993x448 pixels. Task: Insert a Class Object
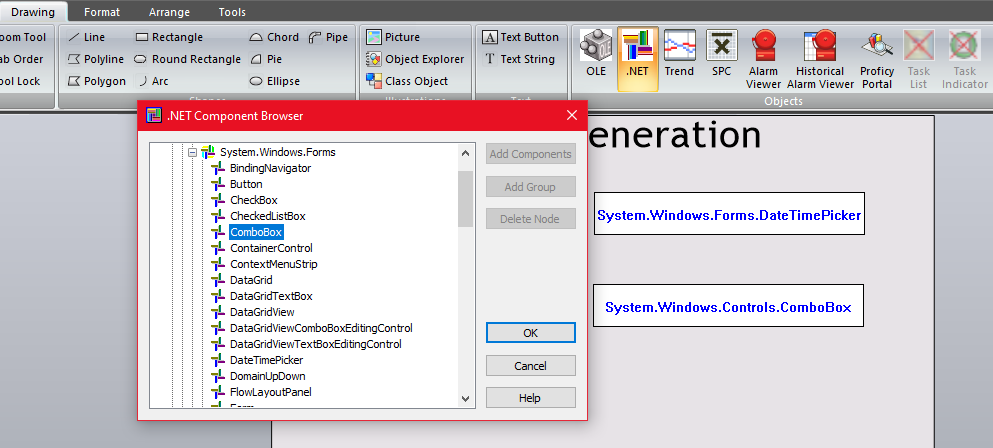[407, 81]
